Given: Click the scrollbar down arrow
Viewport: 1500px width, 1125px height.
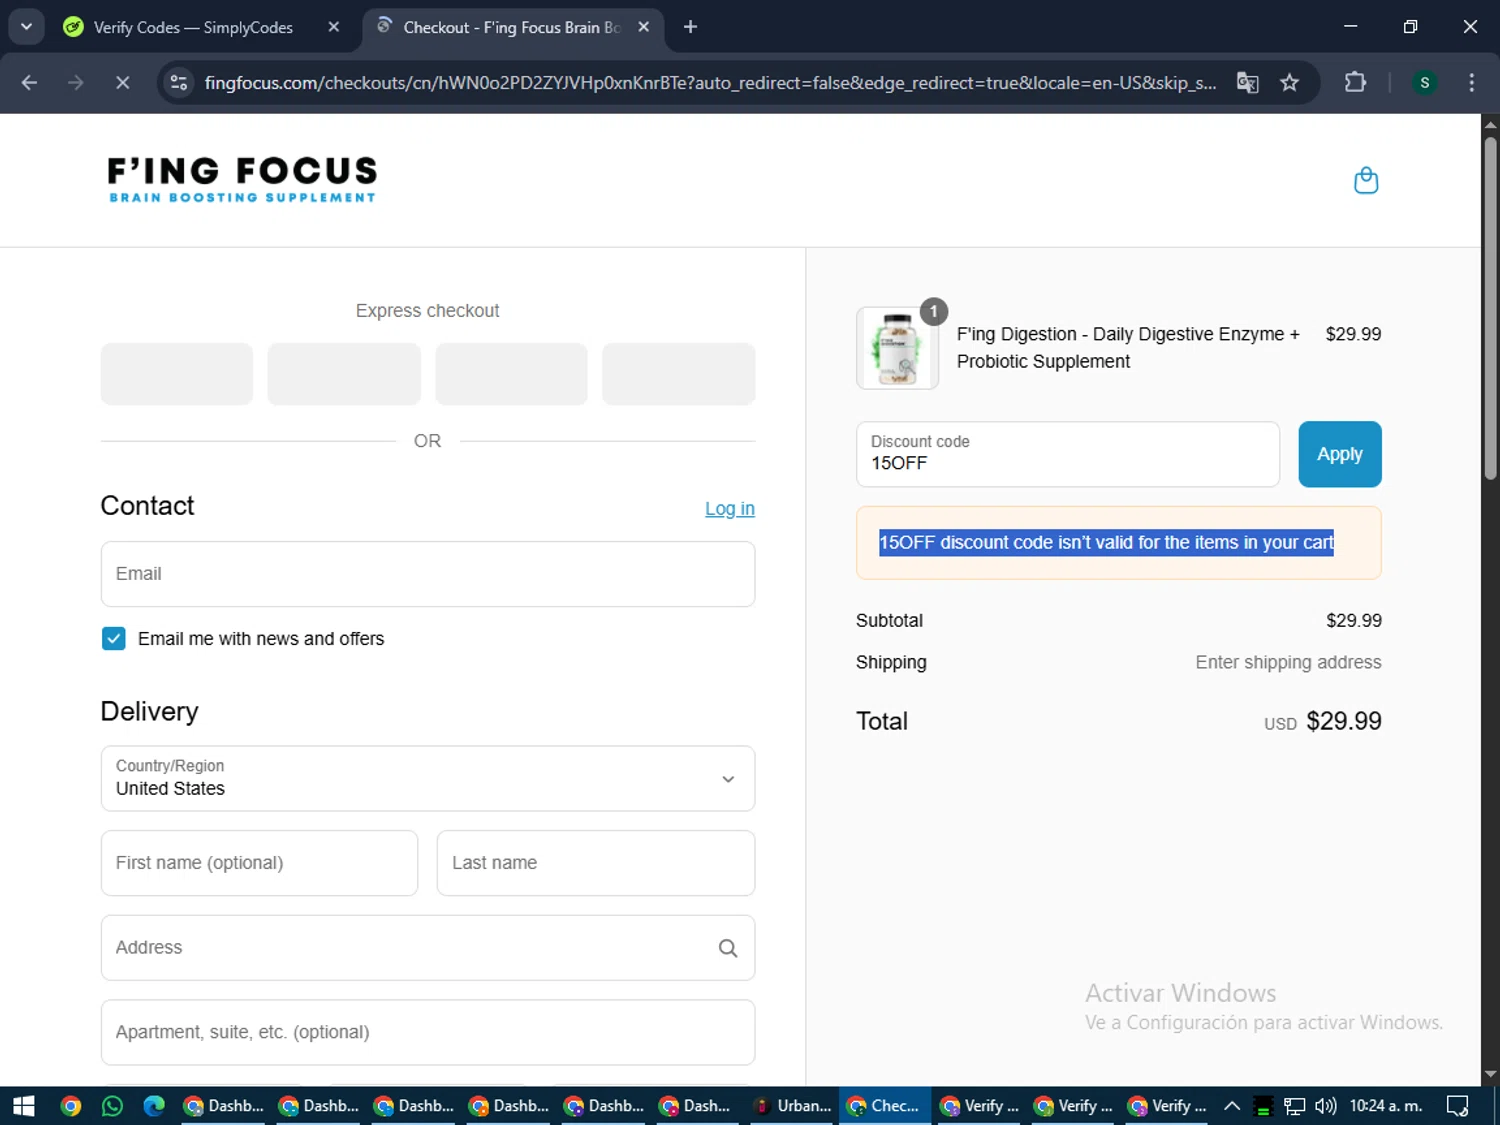Looking at the screenshot, I should 1490,1075.
